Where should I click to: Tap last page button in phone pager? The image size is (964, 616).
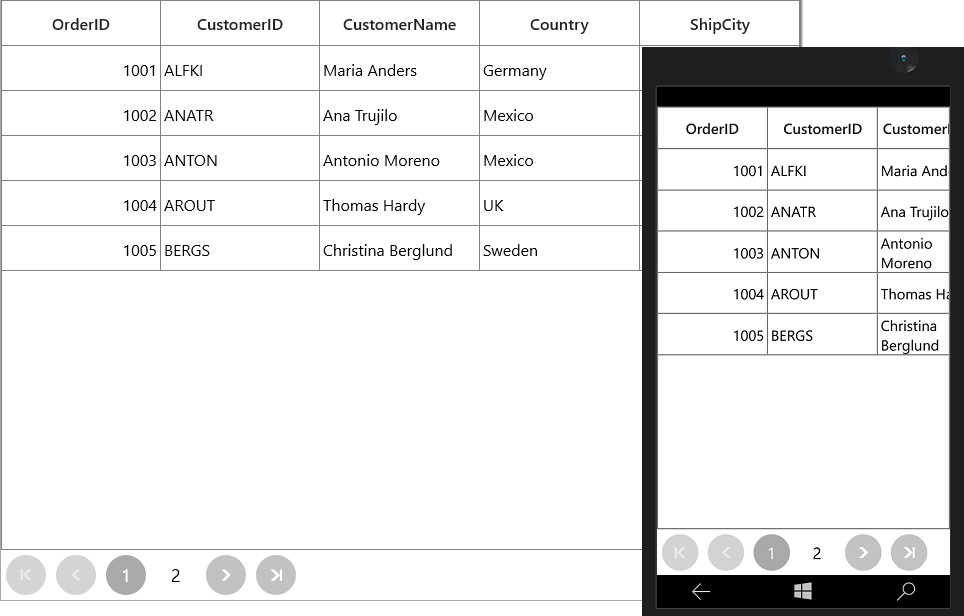(909, 553)
